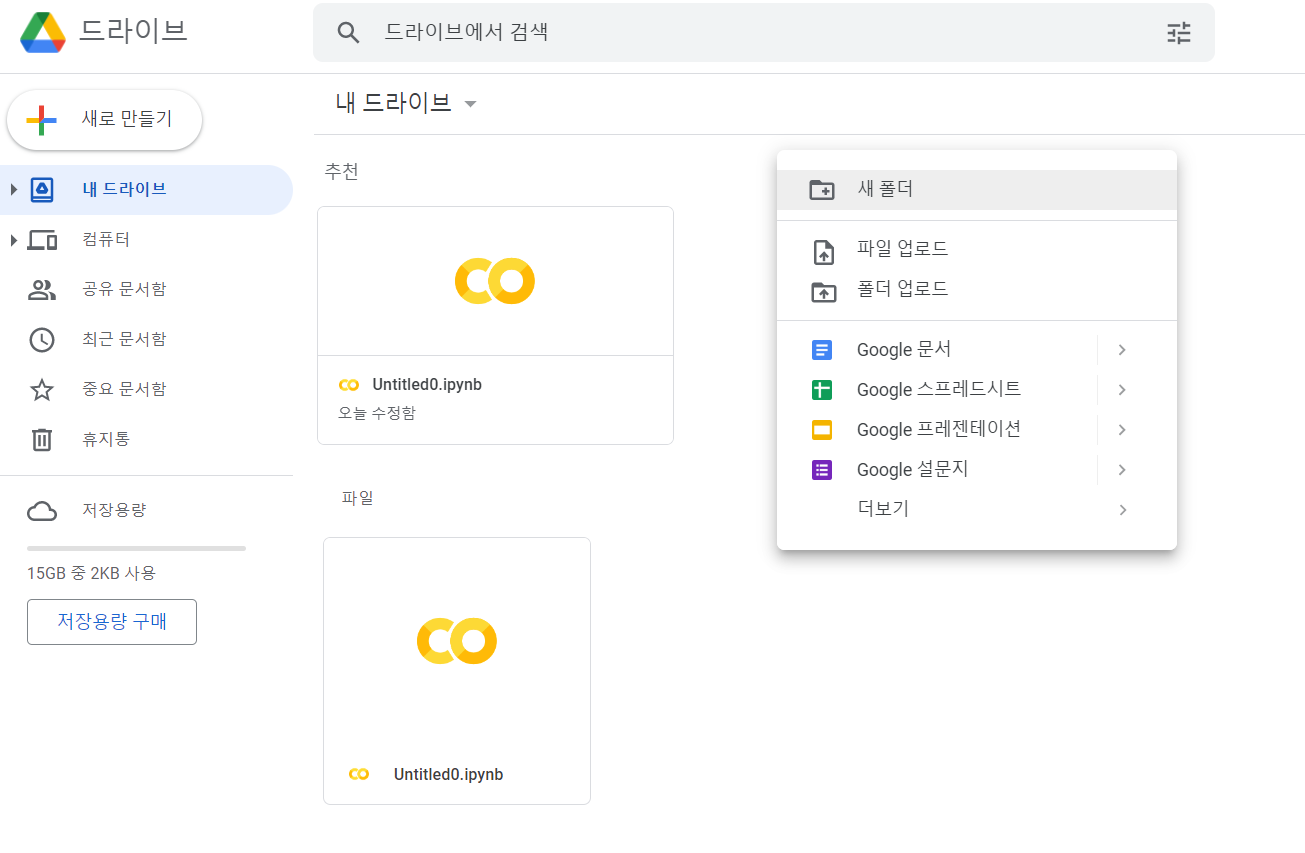Expand the Google 설문지 submenu arrow
This screenshot has height=853, width=1305.
pos(1122,470)
